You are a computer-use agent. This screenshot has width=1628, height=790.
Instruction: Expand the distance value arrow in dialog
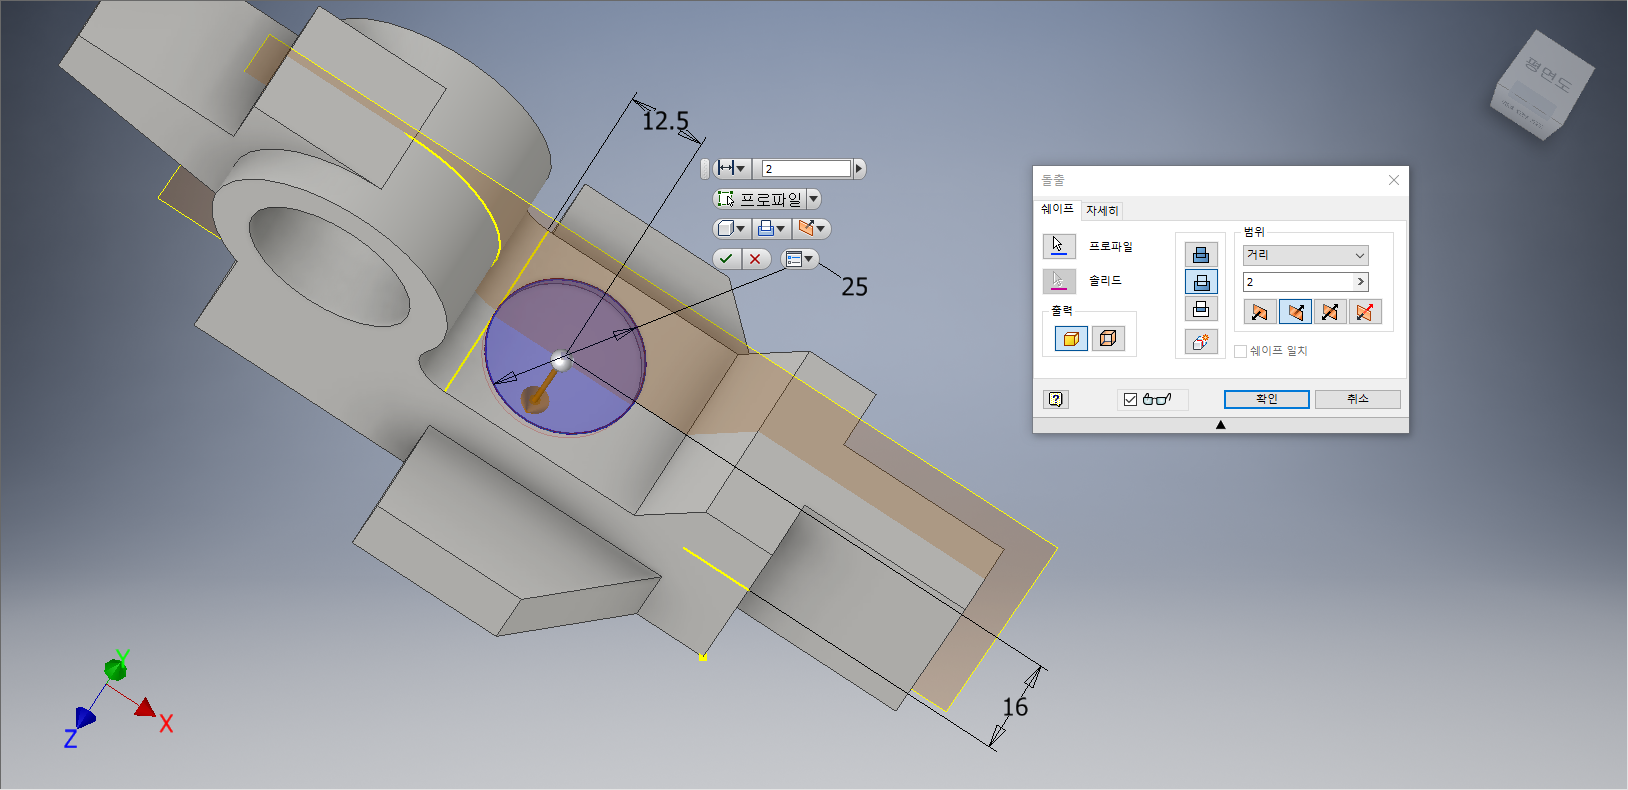(x=1360, y=282)
